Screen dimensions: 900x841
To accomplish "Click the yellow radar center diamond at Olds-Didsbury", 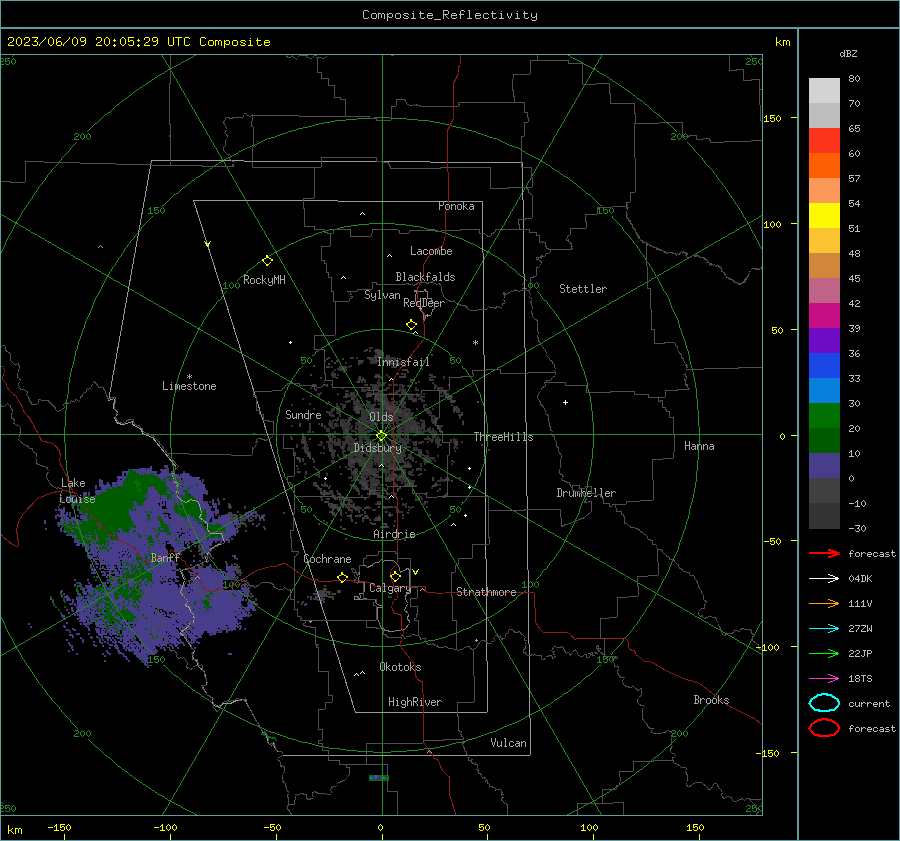I will click(381, 436).
